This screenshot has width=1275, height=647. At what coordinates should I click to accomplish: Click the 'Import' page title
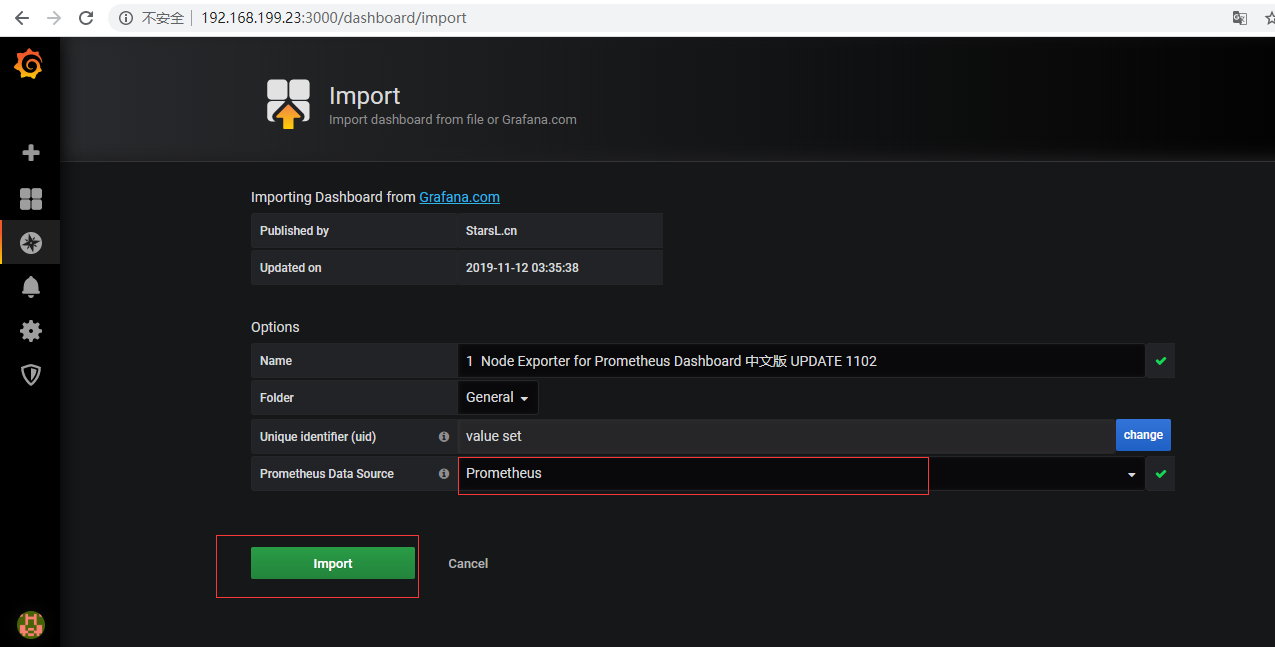[364, 96]
